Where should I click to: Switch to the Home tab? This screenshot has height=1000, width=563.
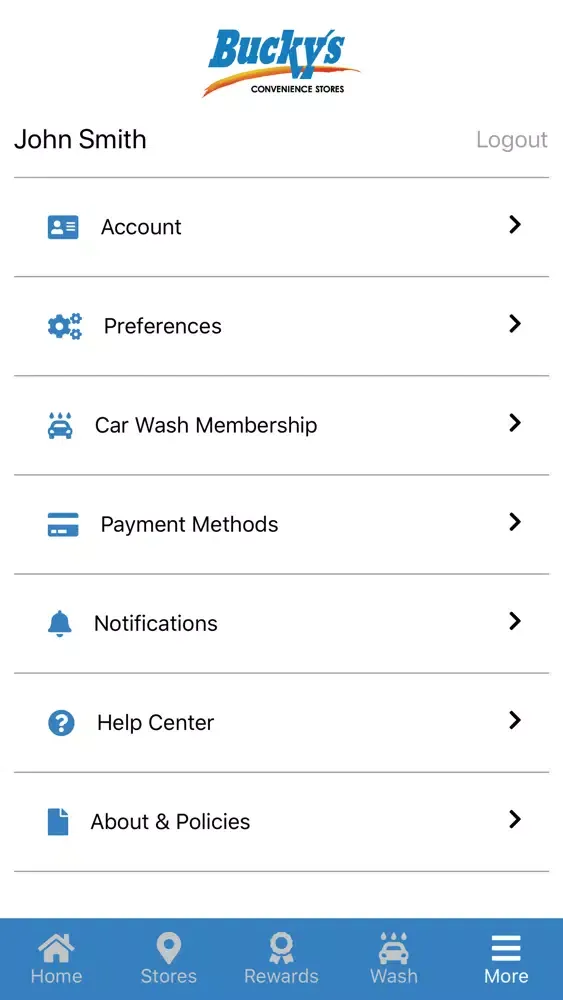[x=56, y=959]
